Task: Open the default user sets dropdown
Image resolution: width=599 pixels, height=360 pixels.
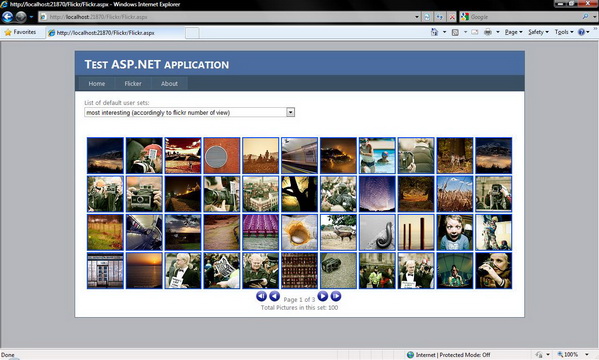Action: [x=189, y=112]
